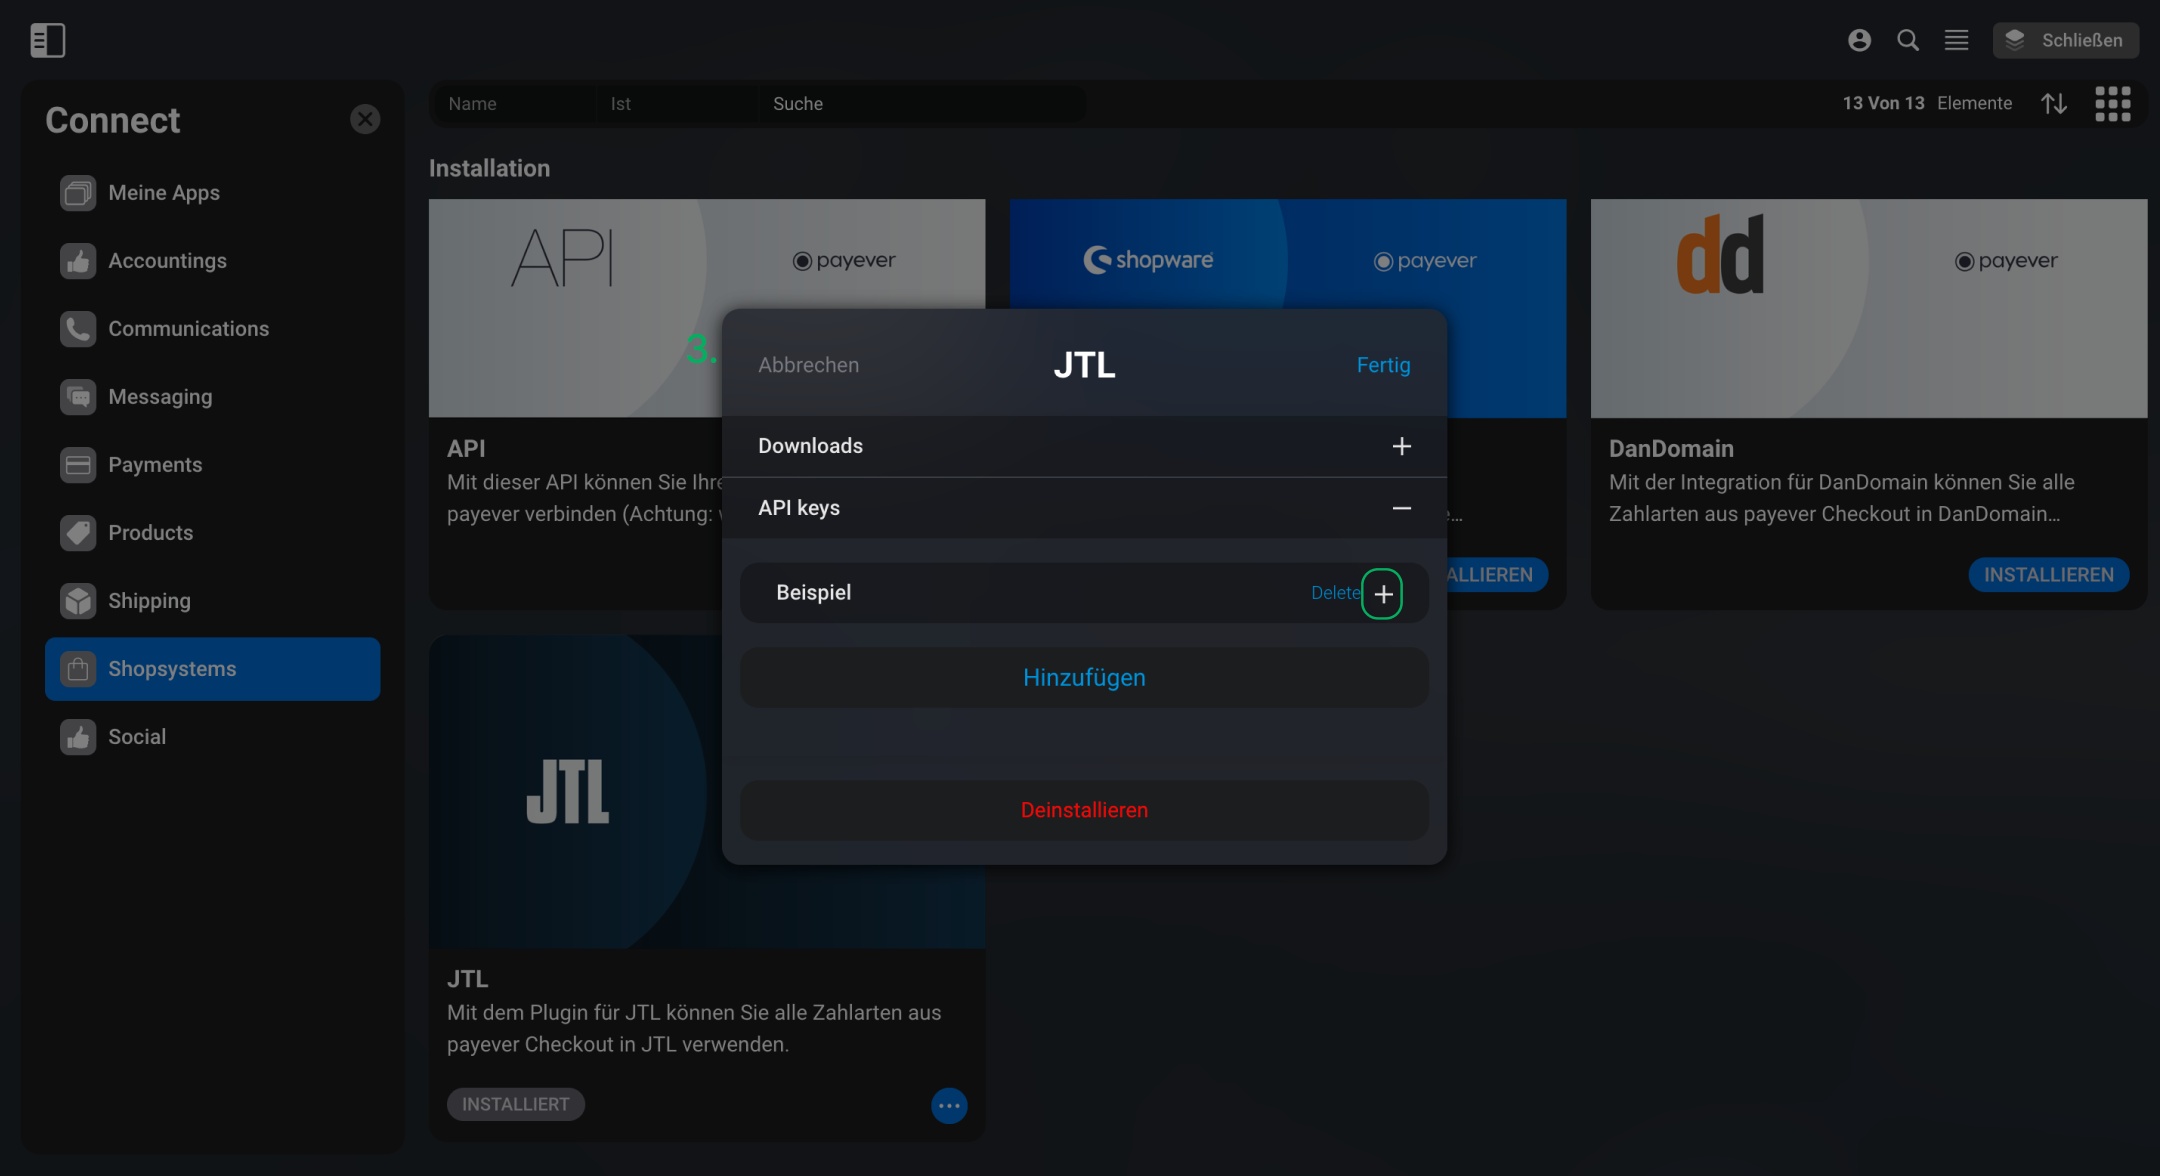Open the Social category label
2160x1176 pixels.
point(137,737)
